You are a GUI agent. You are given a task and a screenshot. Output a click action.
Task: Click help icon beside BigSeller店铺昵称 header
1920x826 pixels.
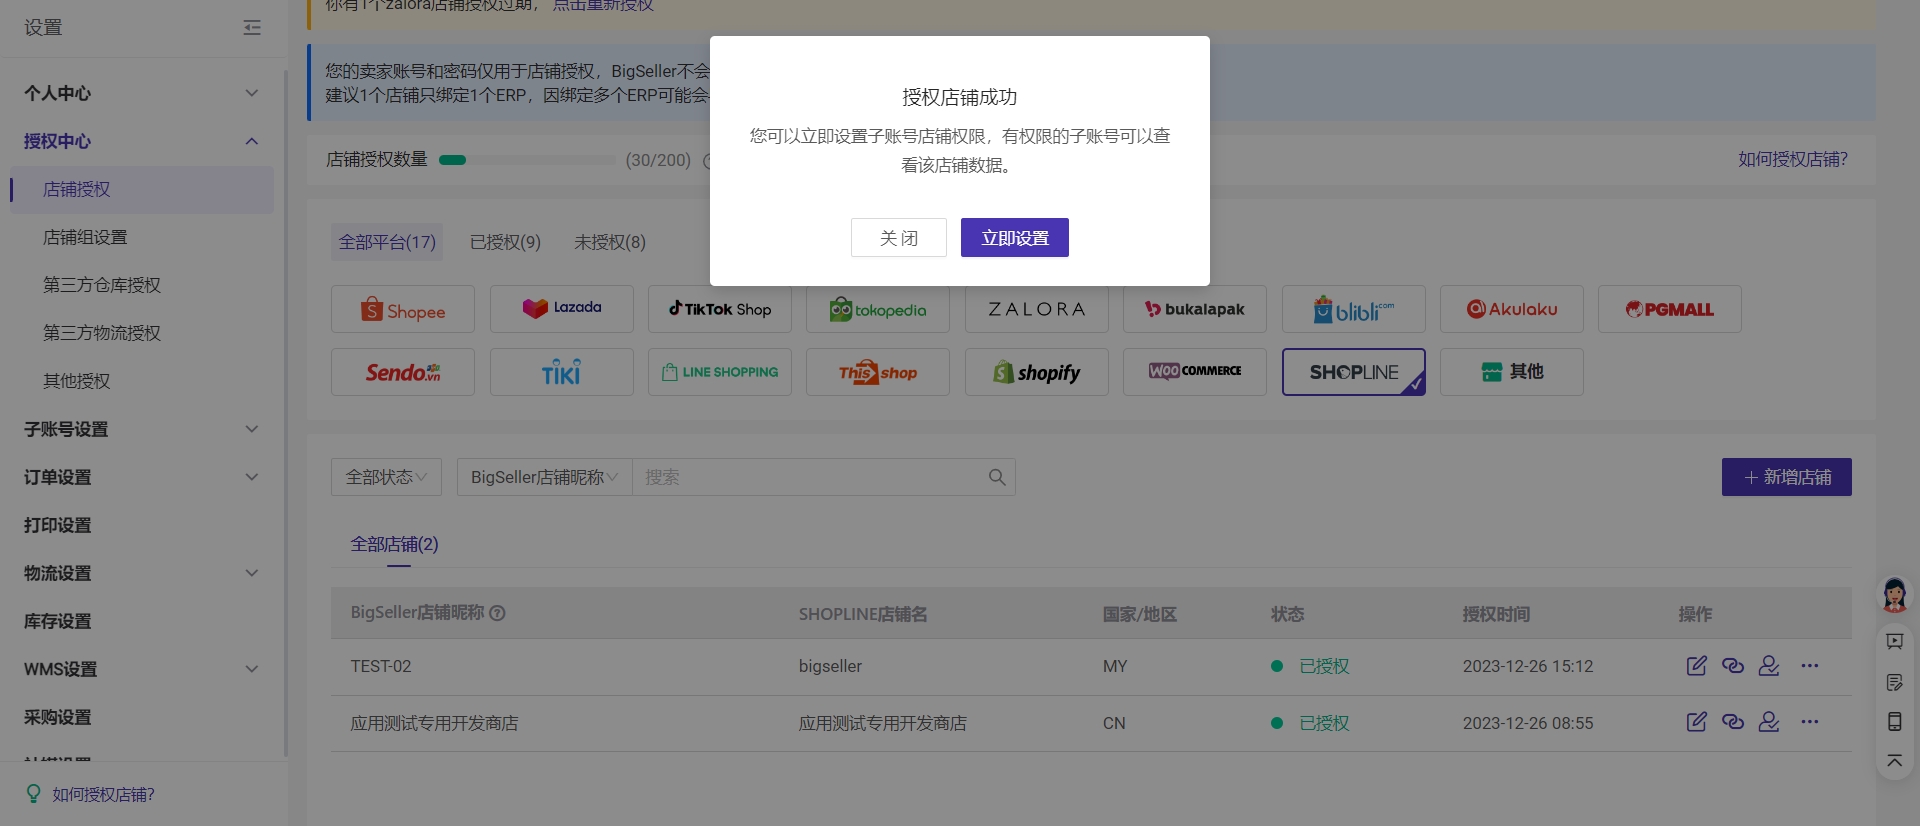point(497,613)
